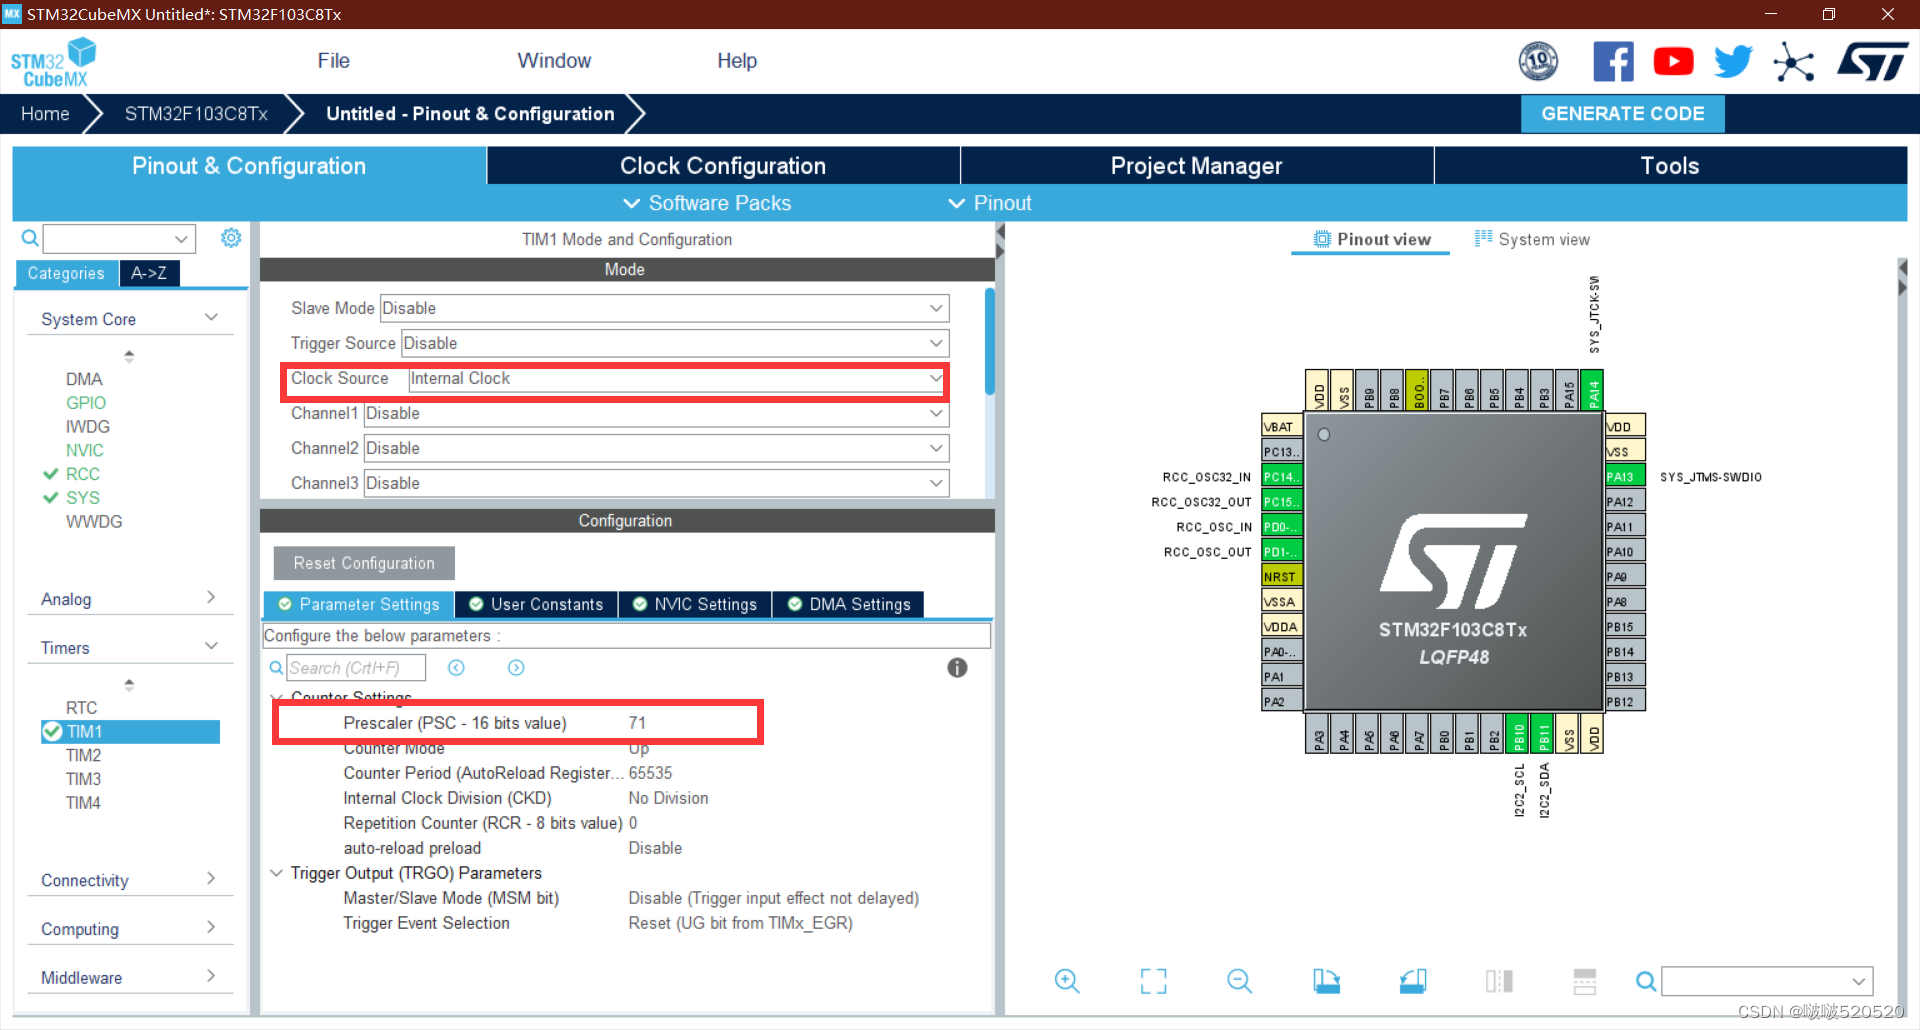
Task: Open the Software Packs dropdown
Action: (707, 203)
